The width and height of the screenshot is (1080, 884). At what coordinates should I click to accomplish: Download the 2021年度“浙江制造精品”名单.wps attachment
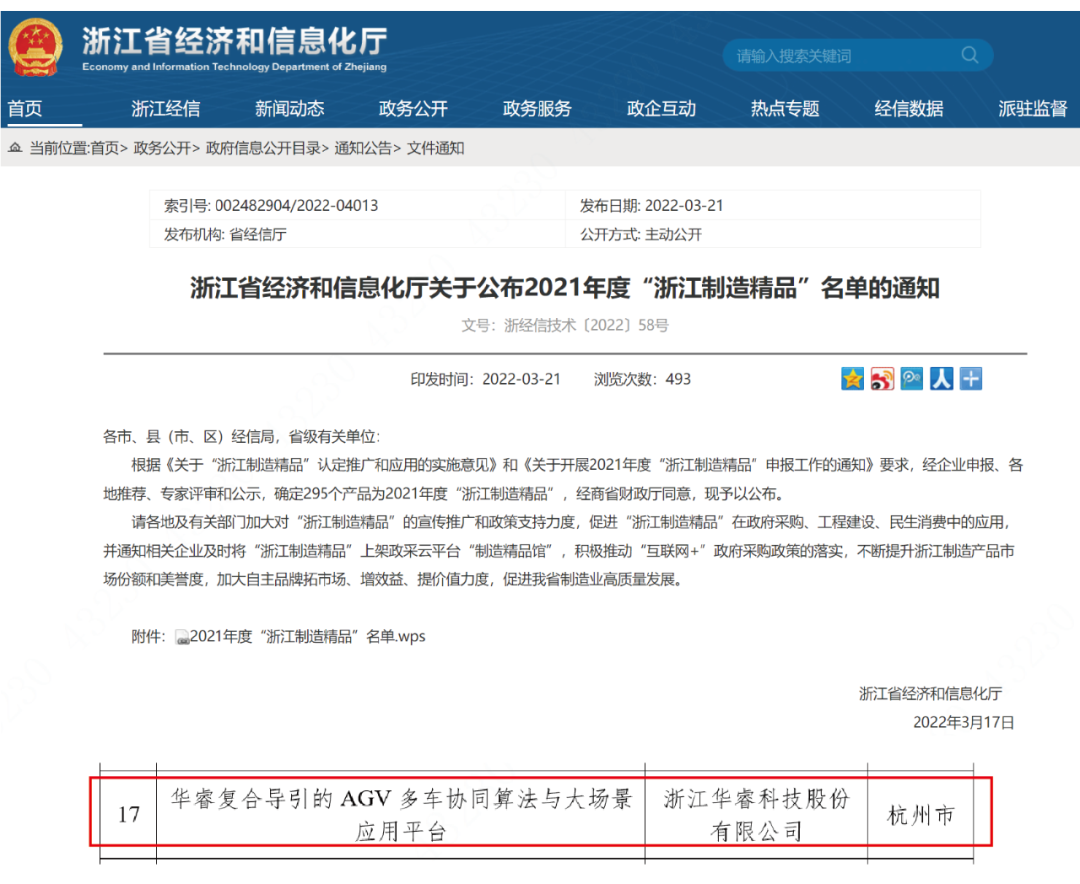pos(307,637)
